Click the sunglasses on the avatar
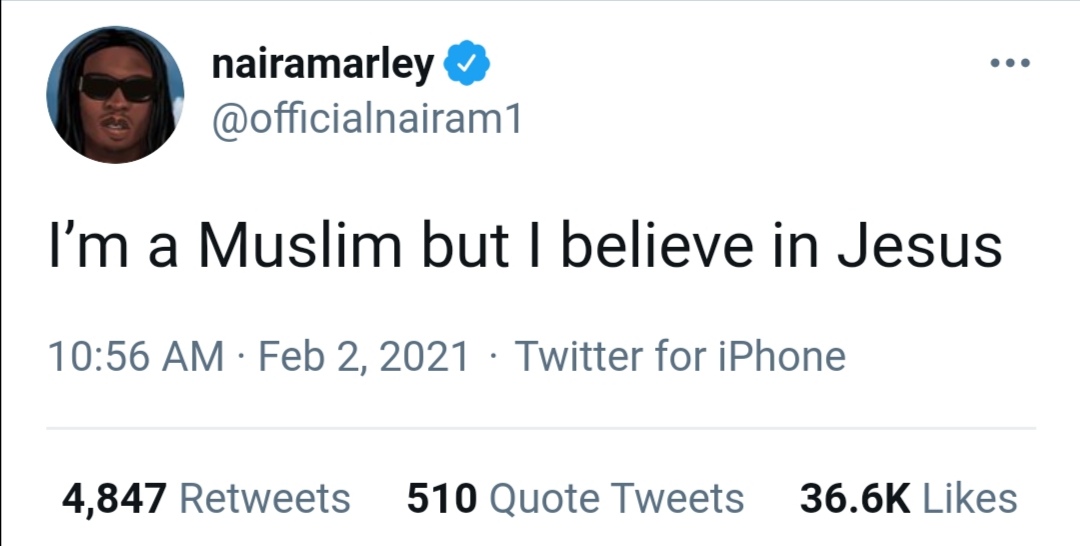The height and width of the screenshot is (546, 1080). click(x=117, y=88)
